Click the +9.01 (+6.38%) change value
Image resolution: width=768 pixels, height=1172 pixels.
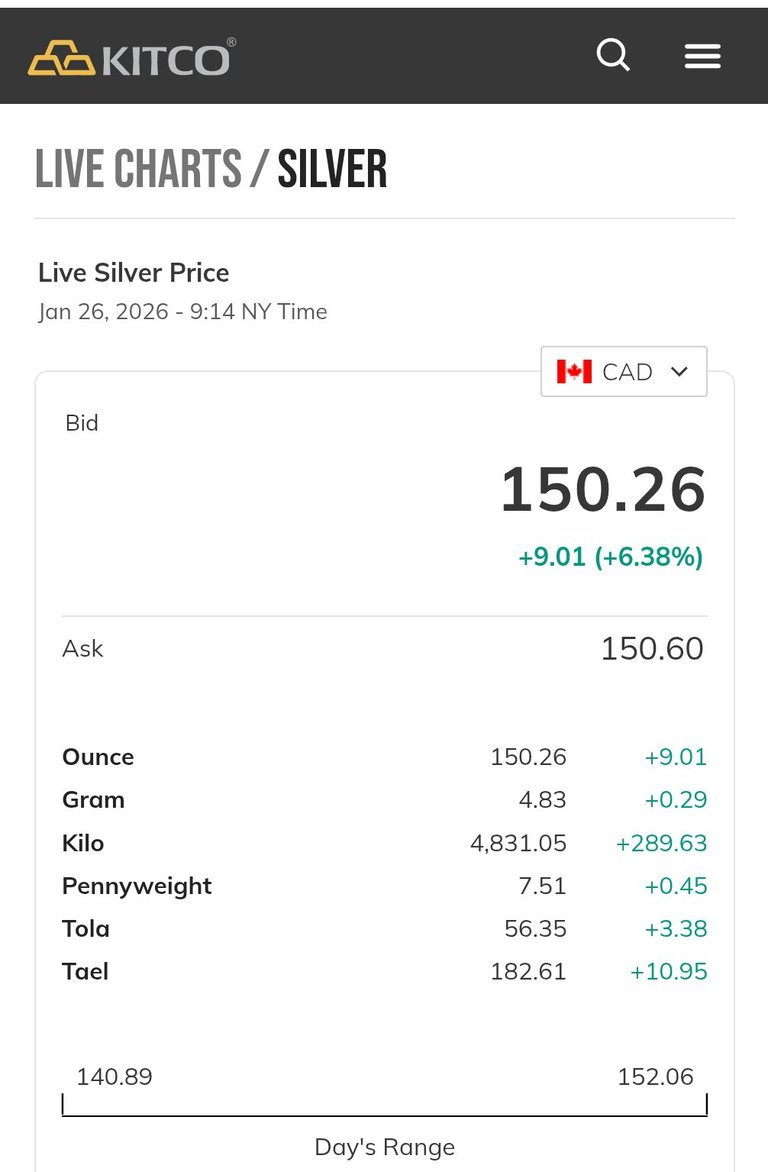pos(610,557)
